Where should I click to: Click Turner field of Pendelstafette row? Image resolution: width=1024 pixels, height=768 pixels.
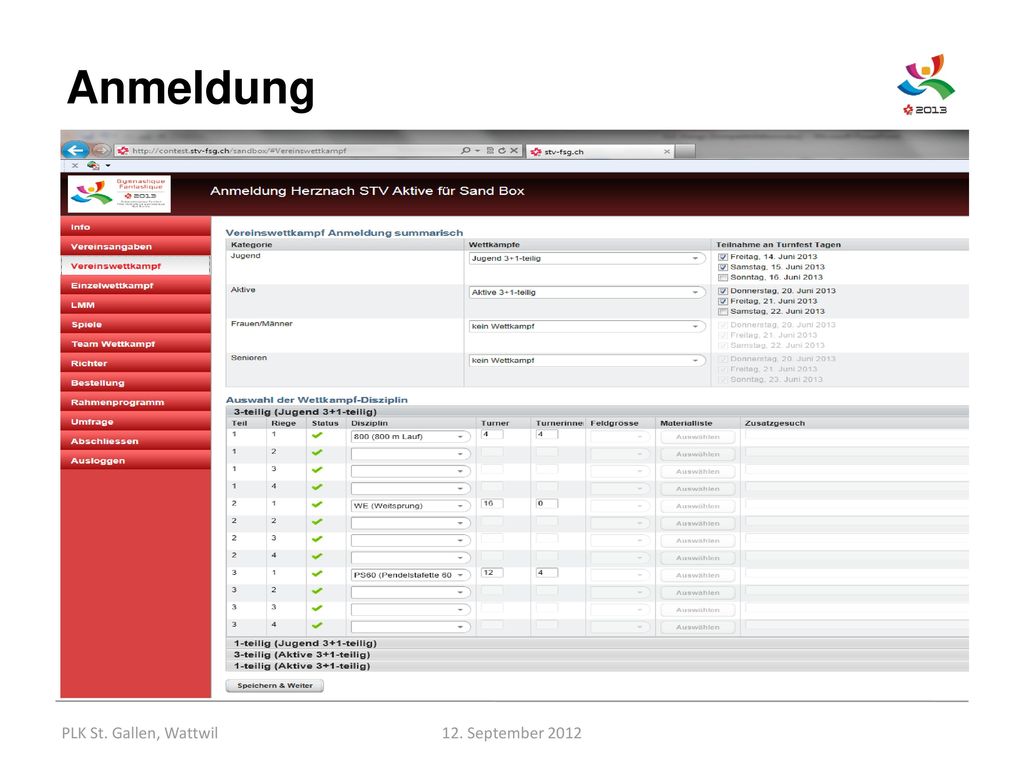492,573
